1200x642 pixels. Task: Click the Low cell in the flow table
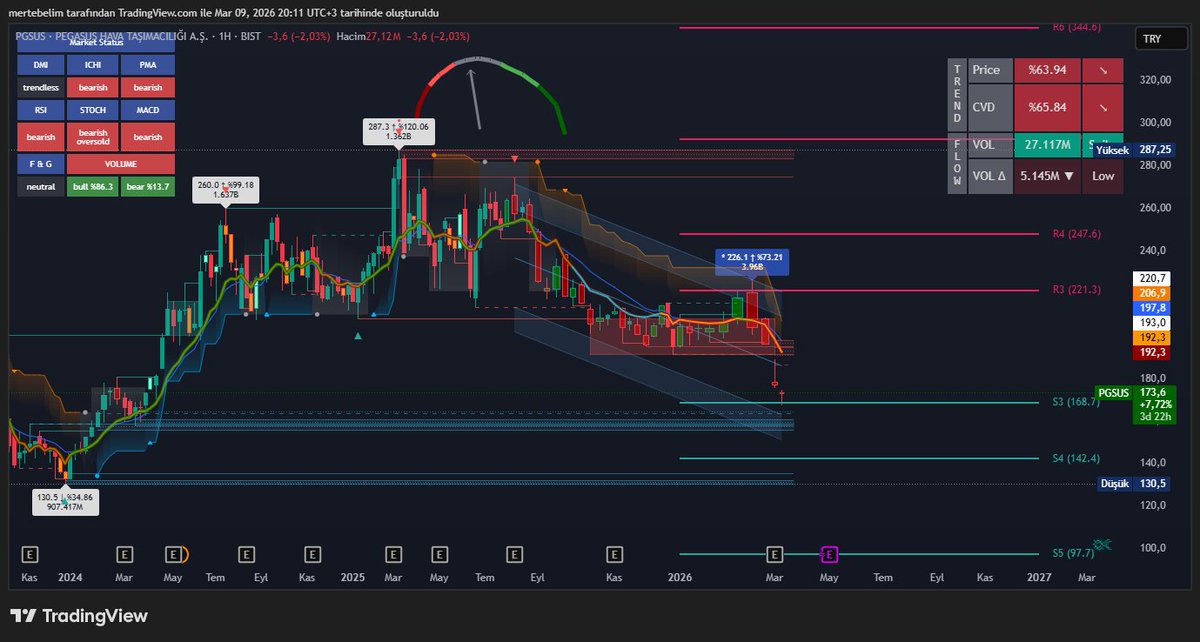click(1102, 175)
